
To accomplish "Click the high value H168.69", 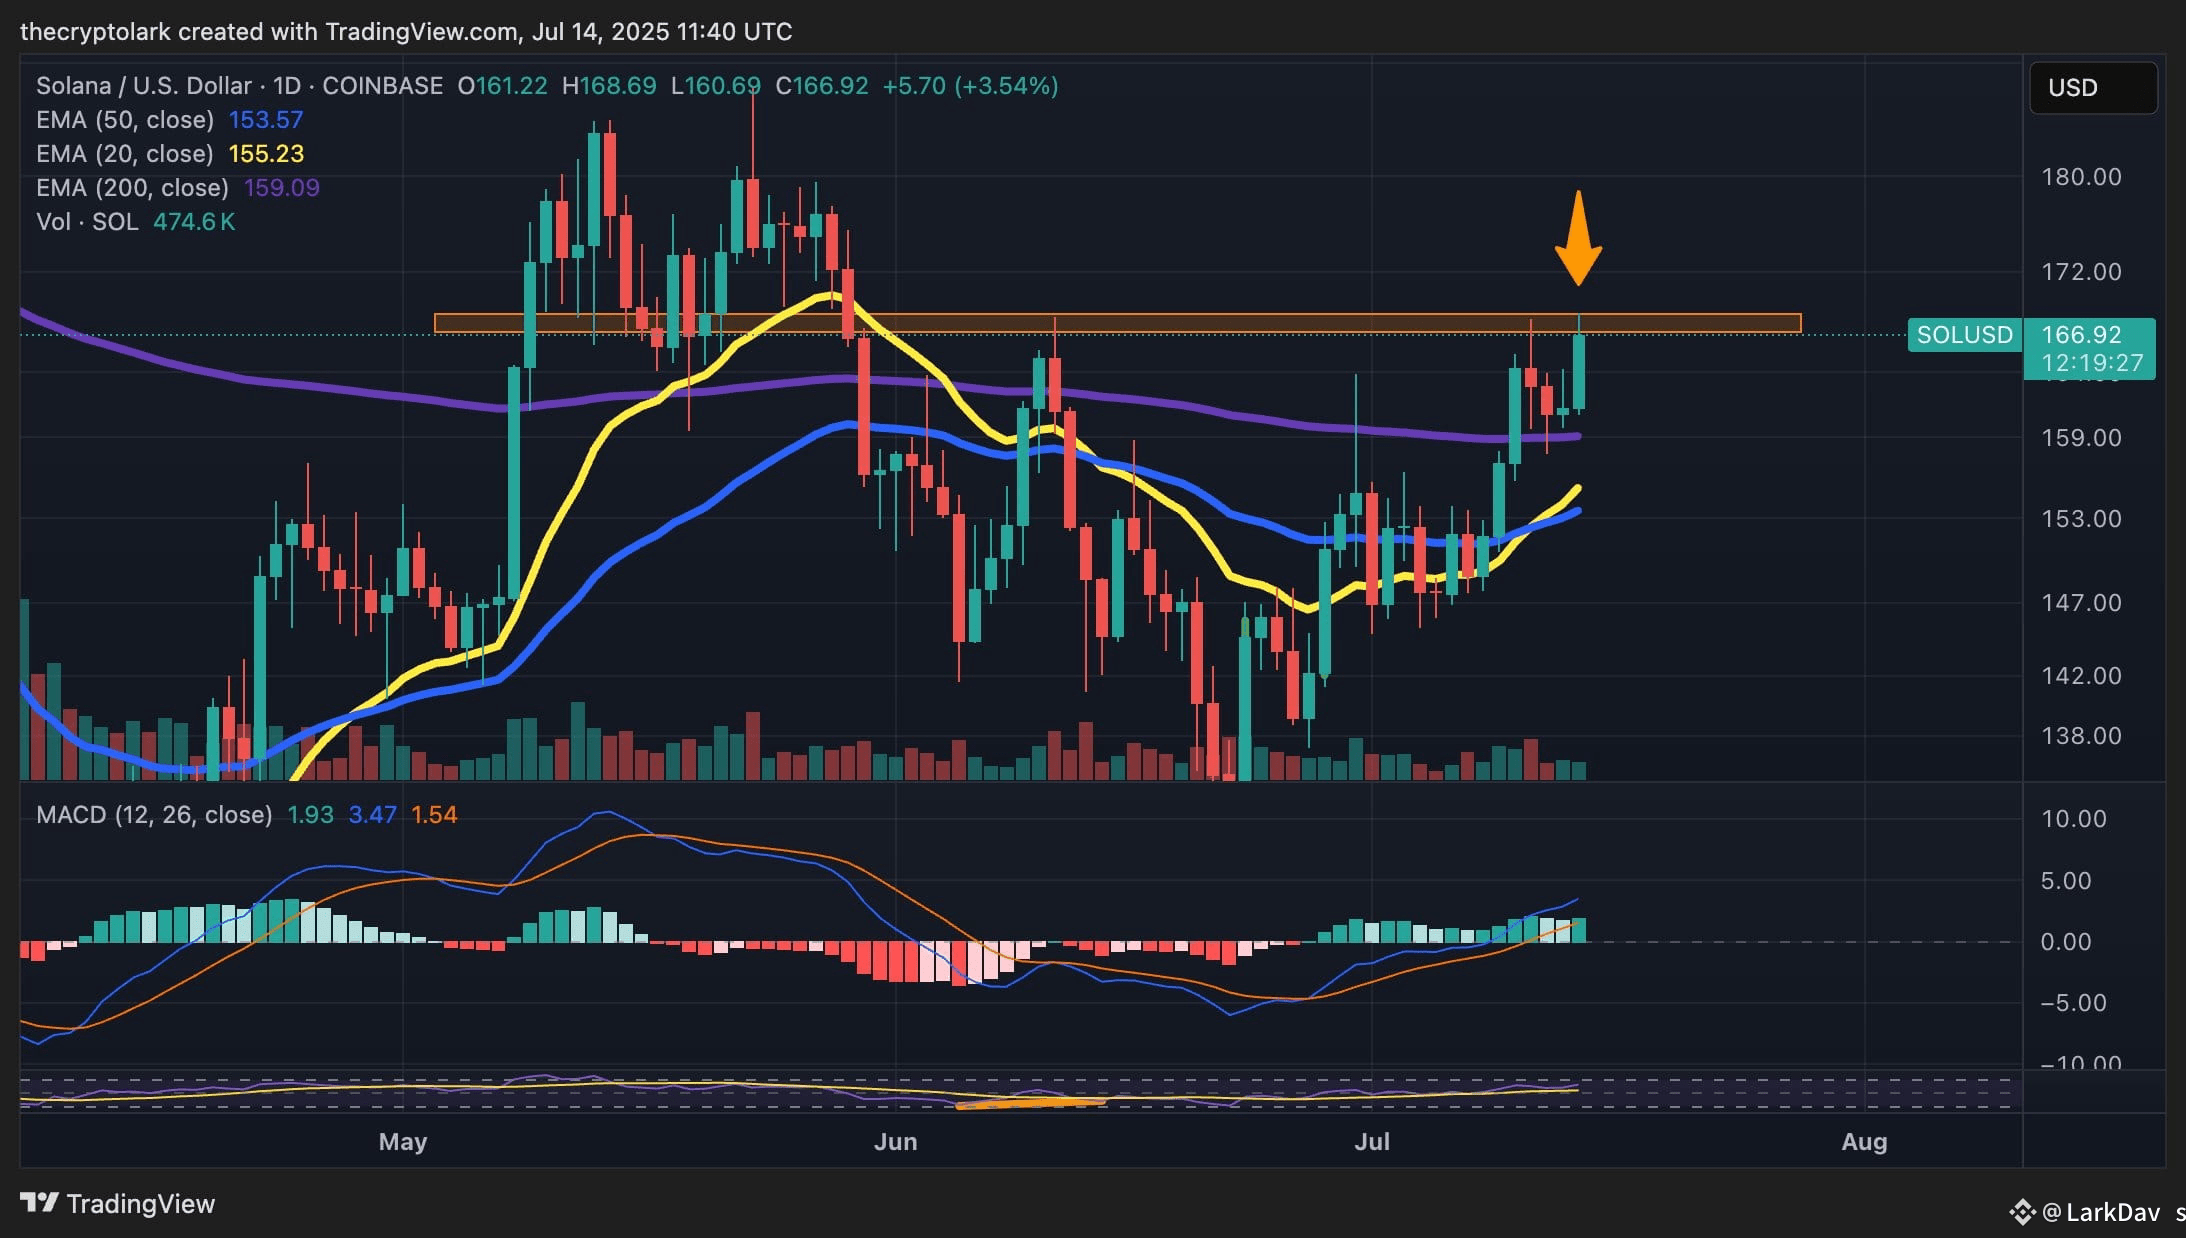I will [609, 86].
